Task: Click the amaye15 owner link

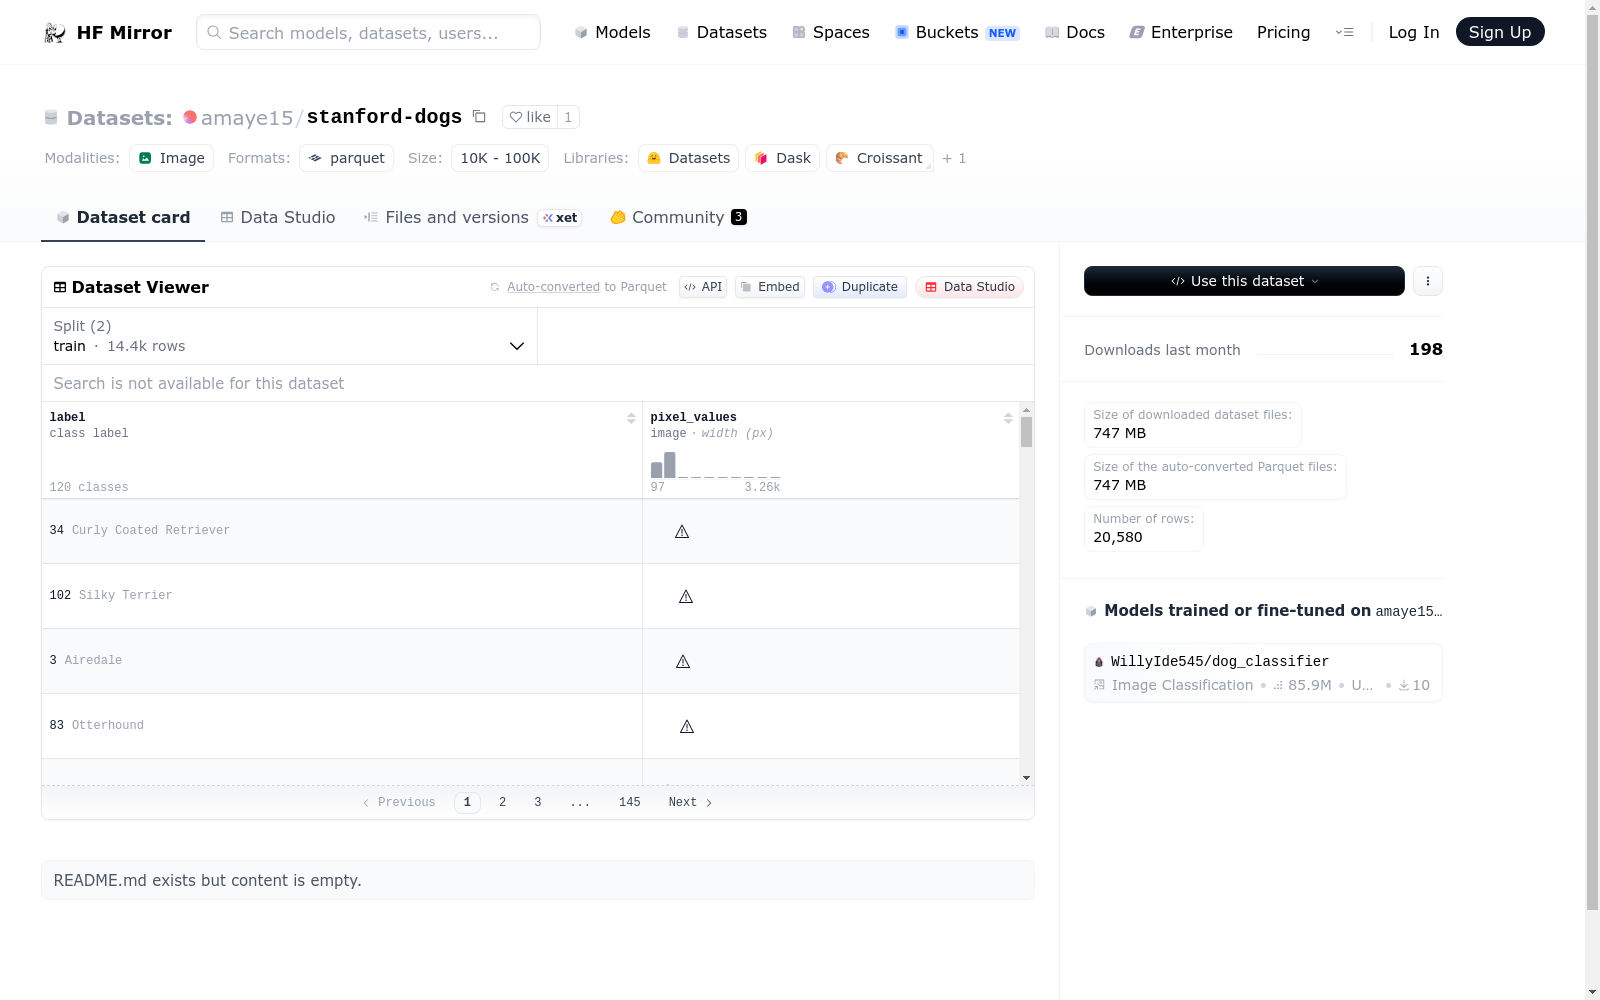Action: tap(247, 118)
